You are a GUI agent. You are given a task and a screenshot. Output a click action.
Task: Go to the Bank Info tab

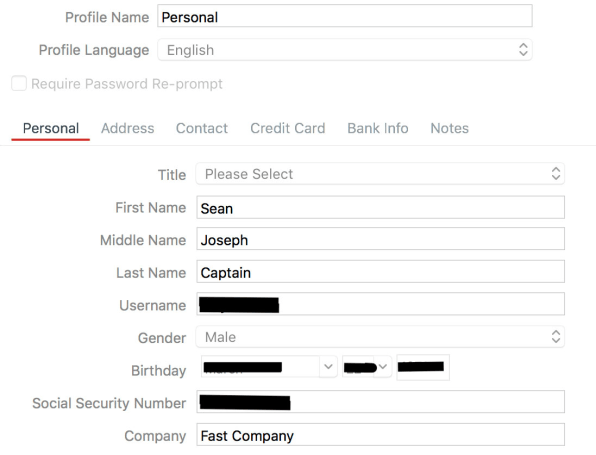tap(378, 128)
